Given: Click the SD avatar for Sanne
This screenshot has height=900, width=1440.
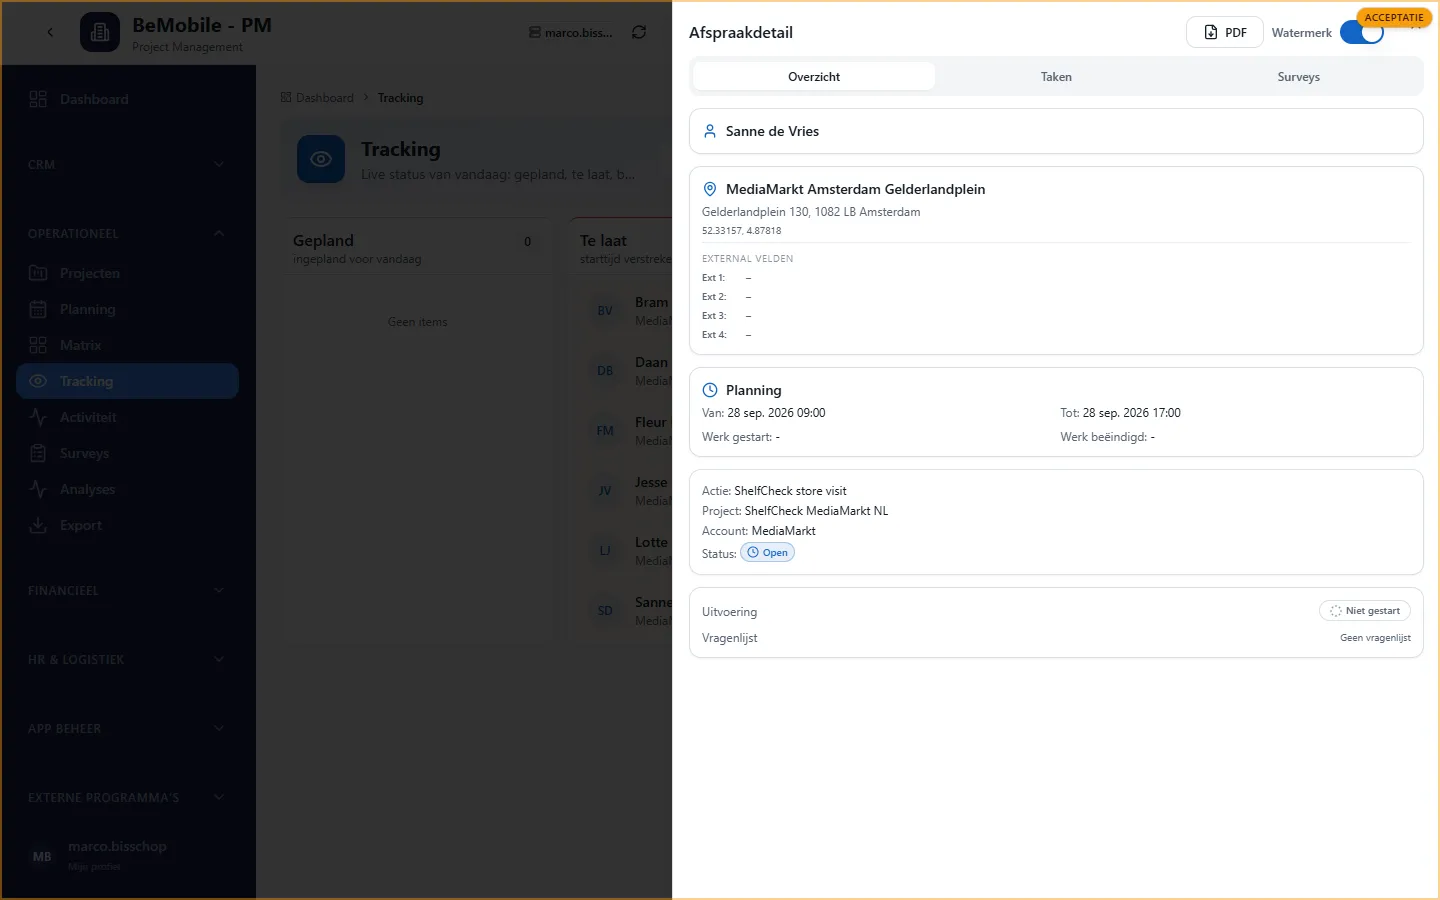Looking at the screenshot, I should [605, 611].
